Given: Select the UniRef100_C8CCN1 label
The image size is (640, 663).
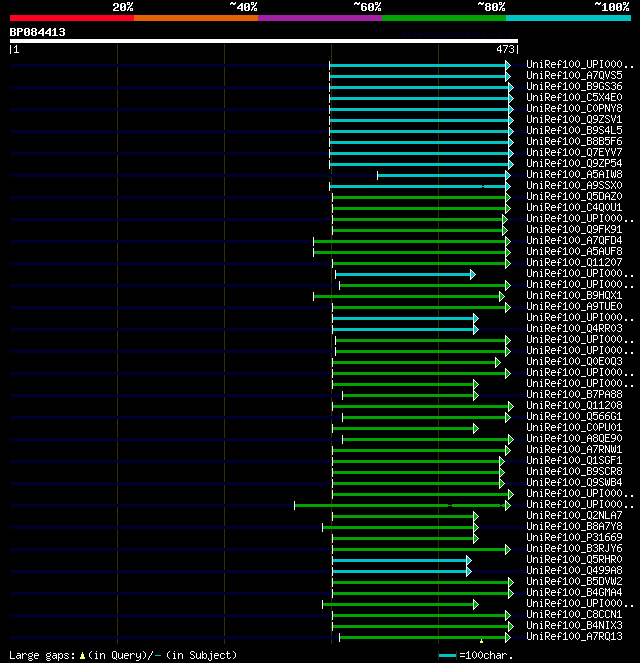Looking at the screenshot, I should point(574,614).
